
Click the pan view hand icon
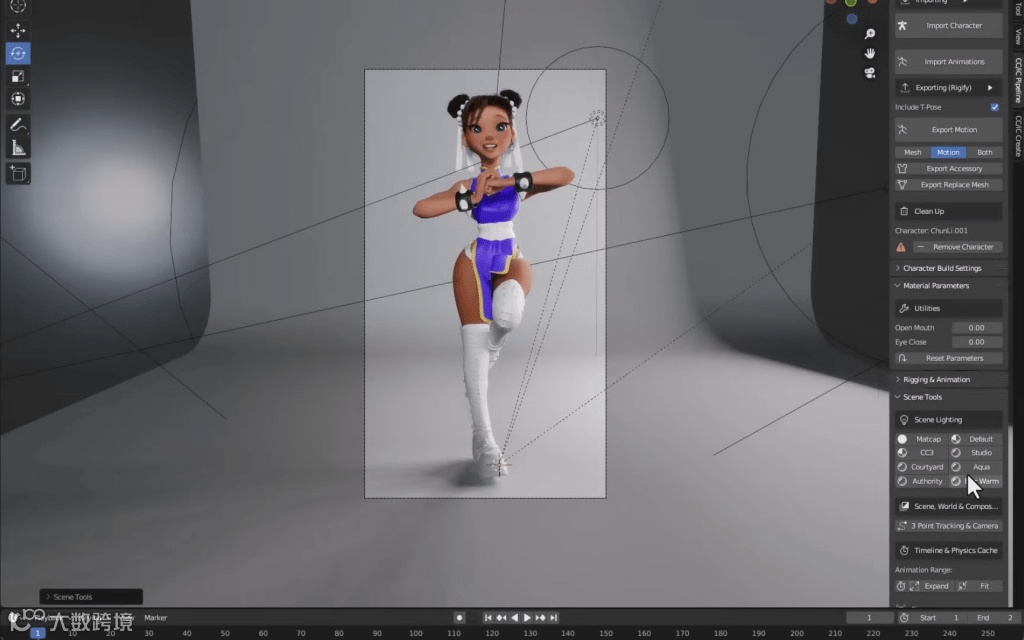870,54
